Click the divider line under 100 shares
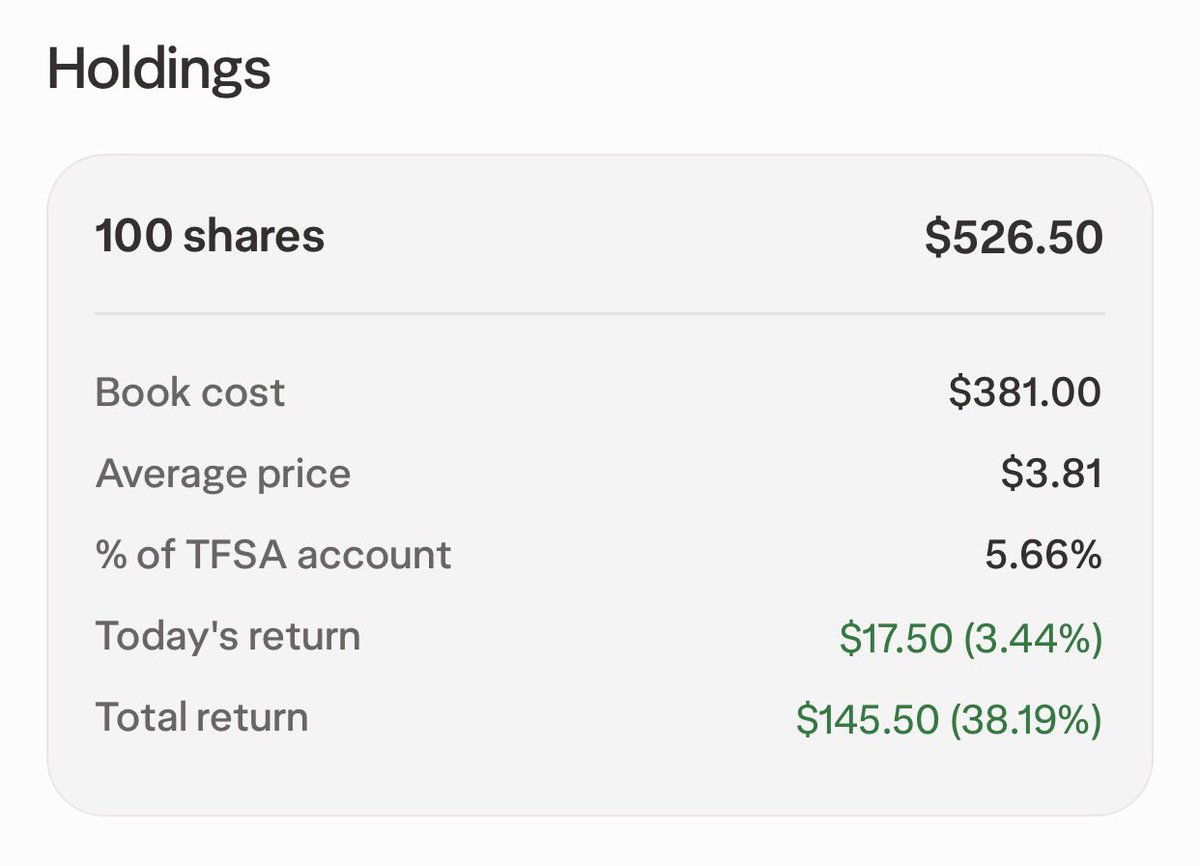The height and width of the screenshot is (866, 1200). 600,314
